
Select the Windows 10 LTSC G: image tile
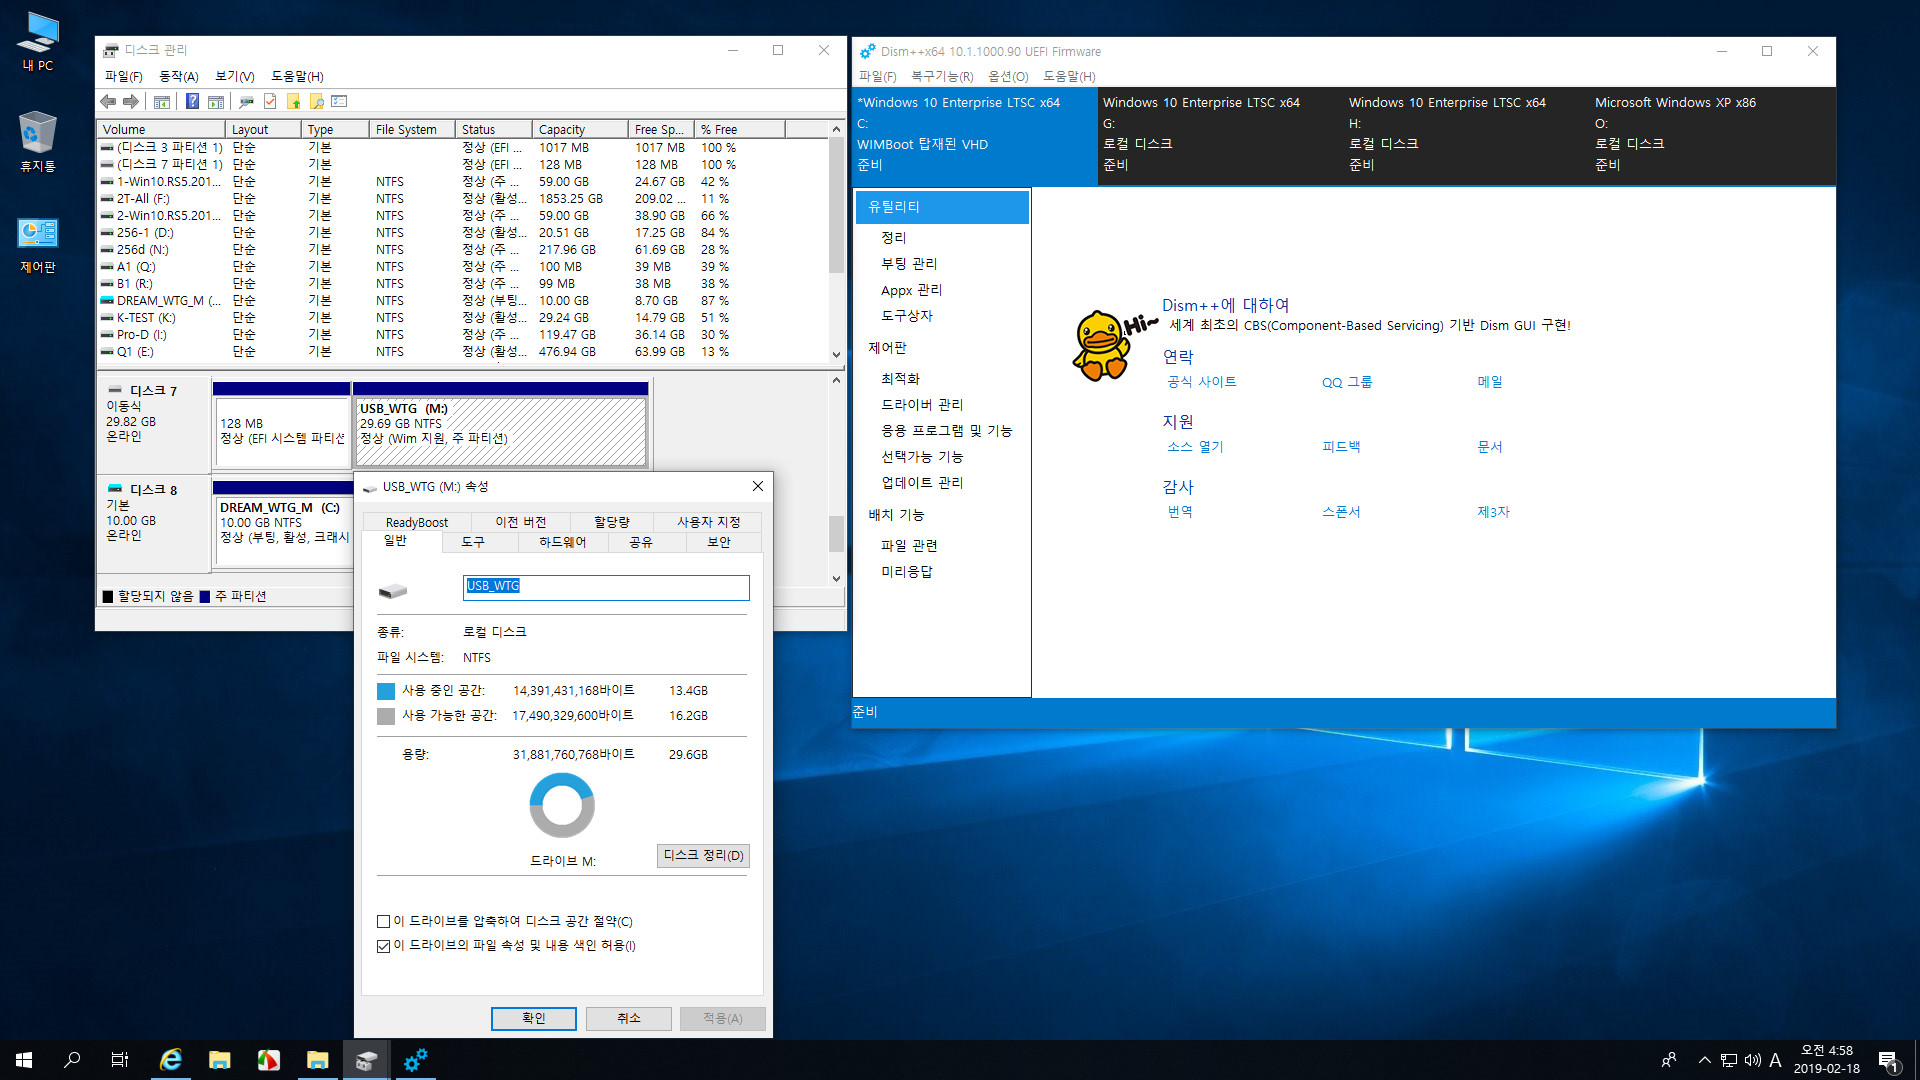1220,136
